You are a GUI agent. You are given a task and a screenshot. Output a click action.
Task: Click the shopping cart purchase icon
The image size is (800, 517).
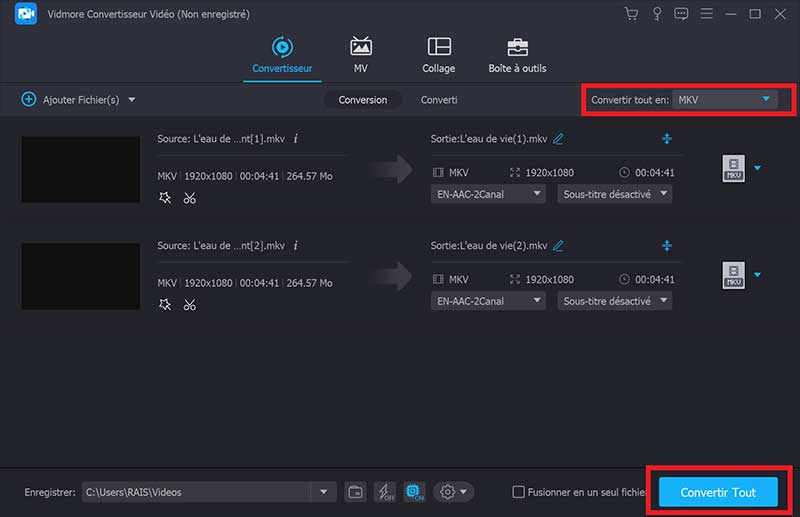[x=631, y=14]
